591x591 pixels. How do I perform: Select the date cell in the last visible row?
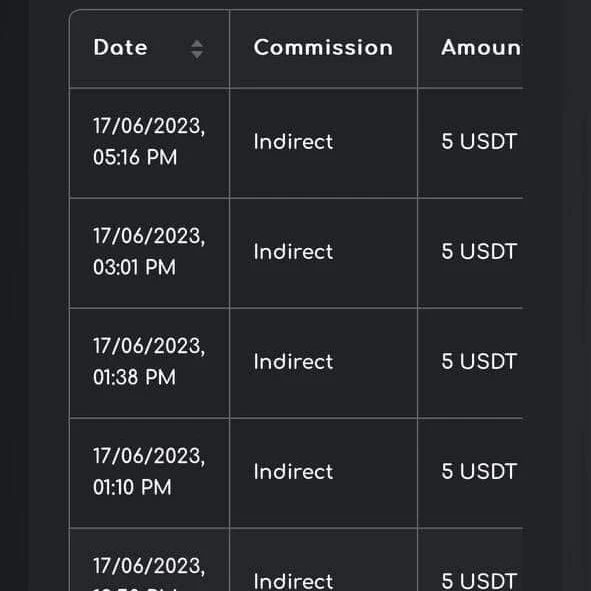[x=149, y=560]
